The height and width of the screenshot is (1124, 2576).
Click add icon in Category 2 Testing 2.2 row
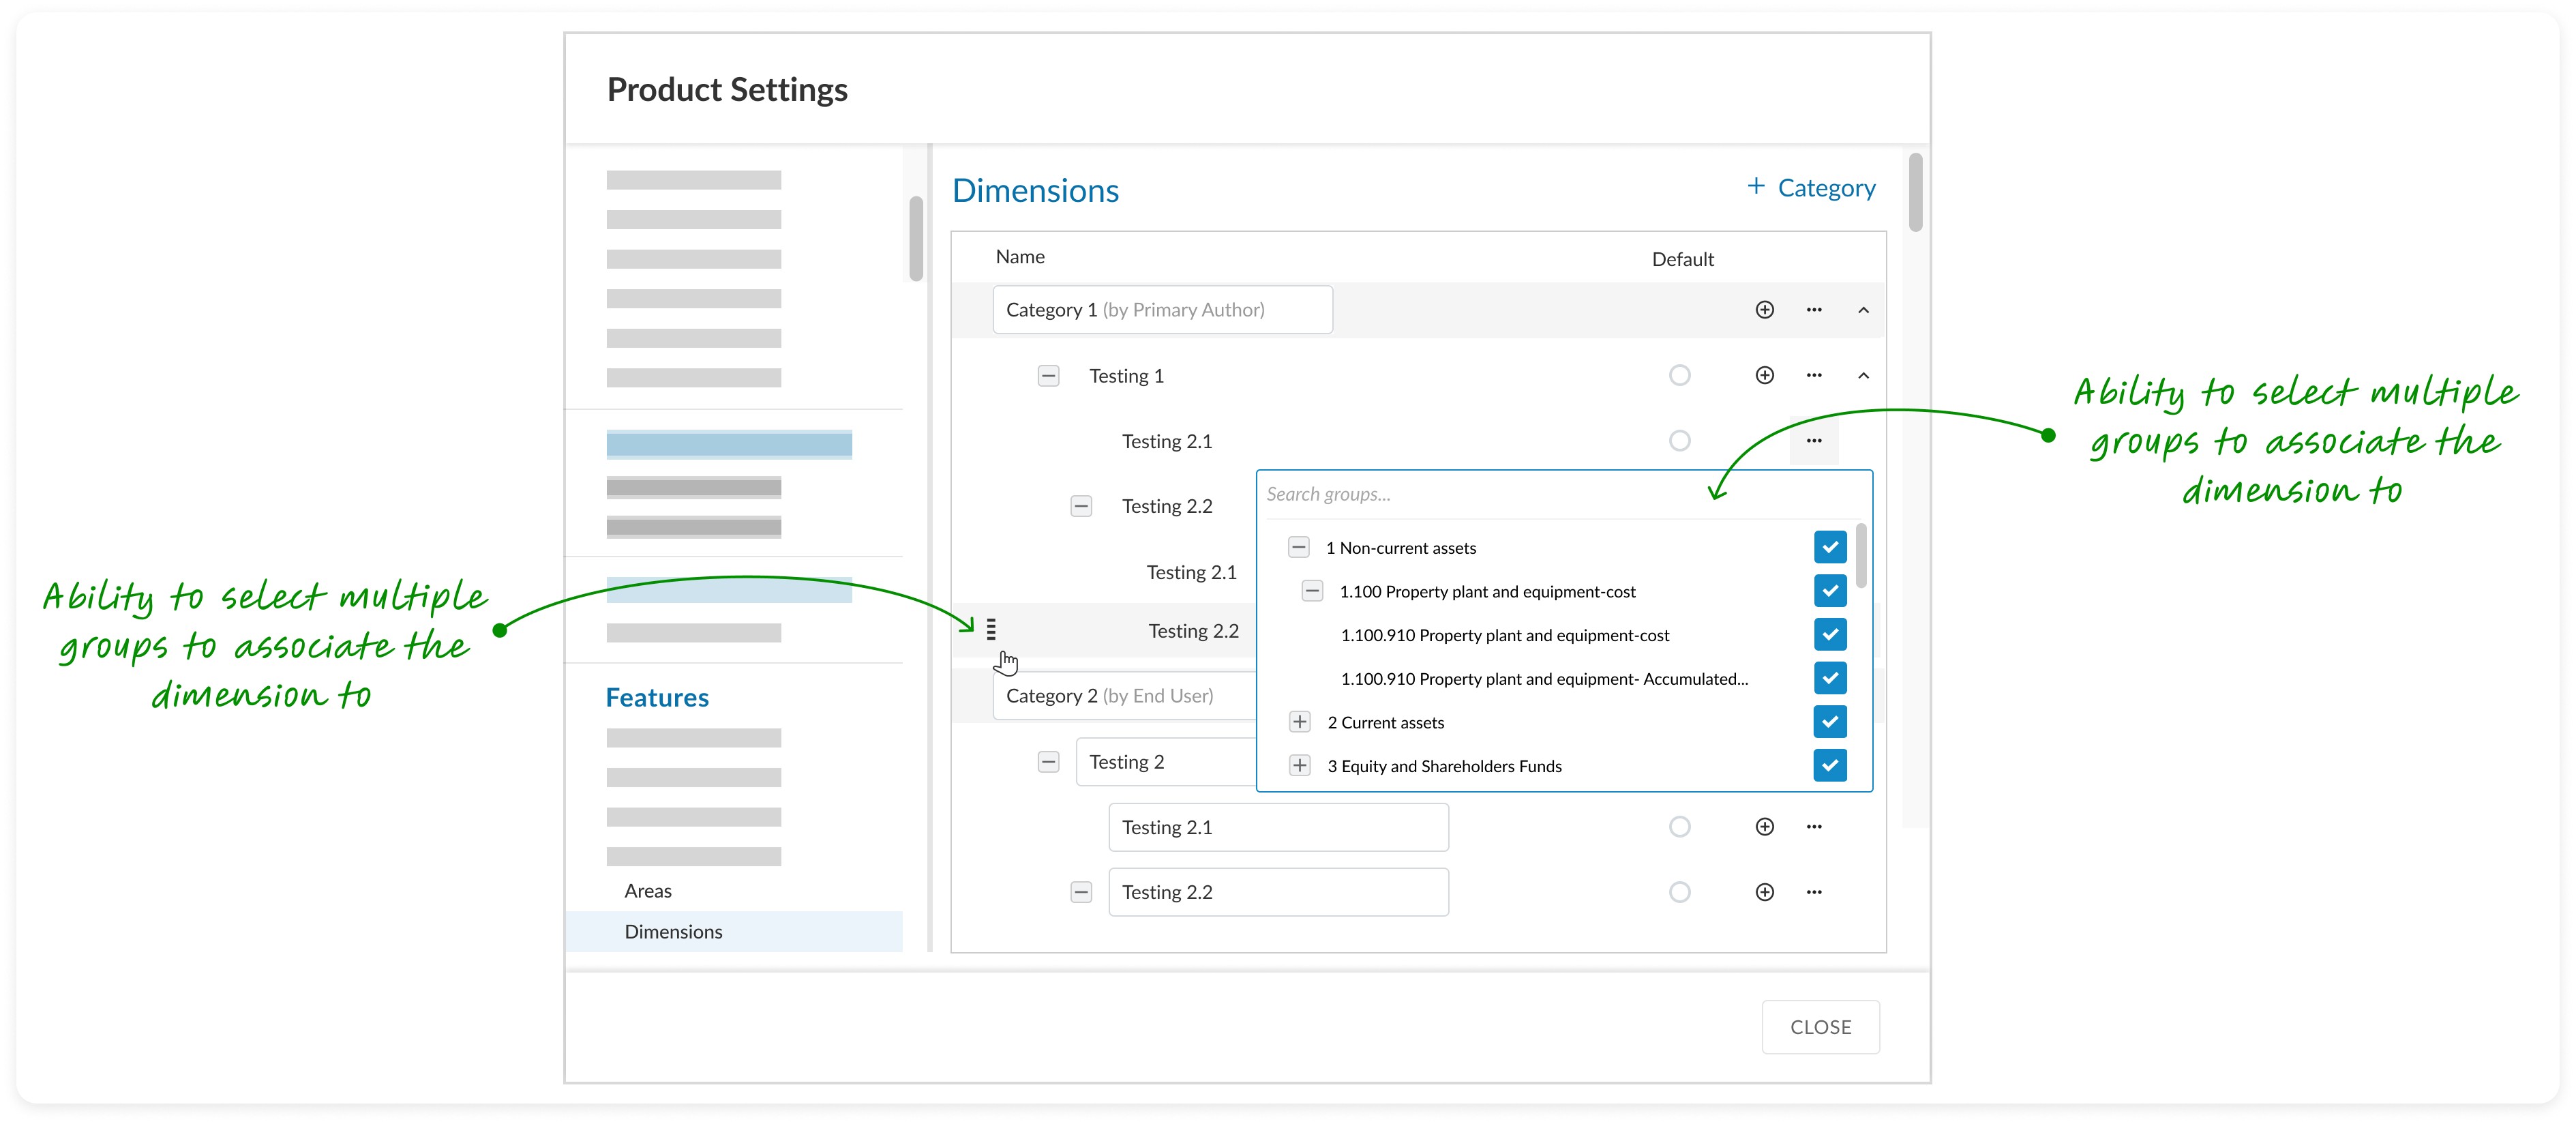click(1764, 892)
